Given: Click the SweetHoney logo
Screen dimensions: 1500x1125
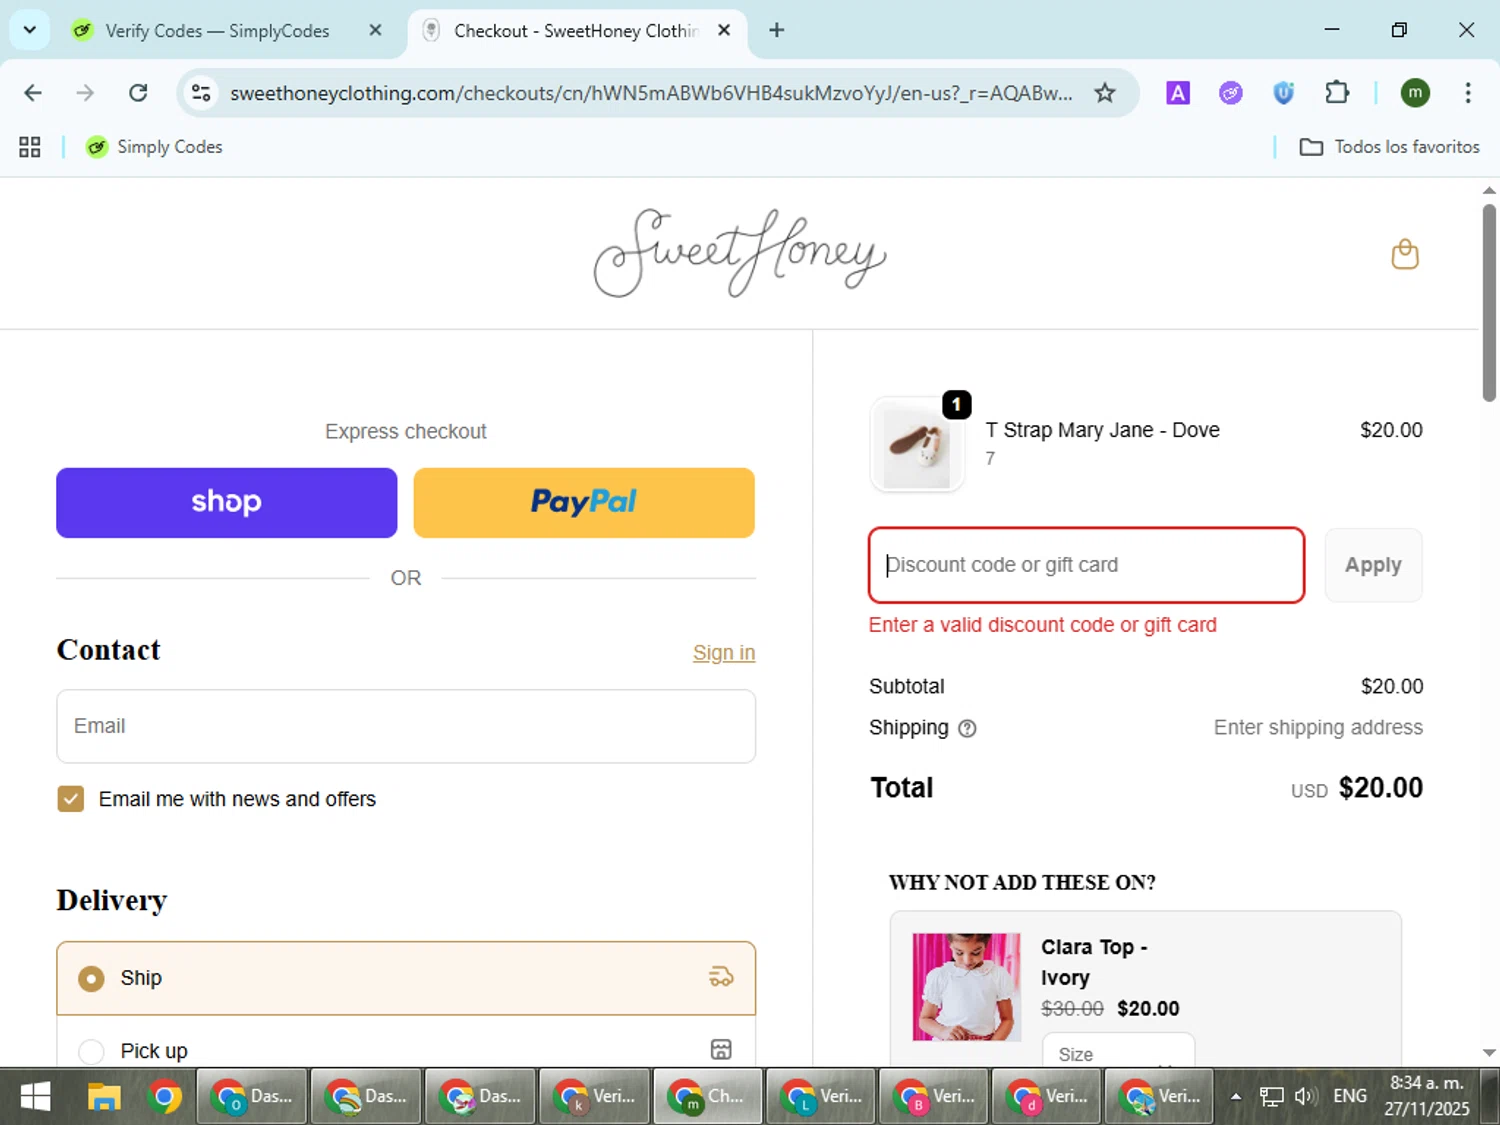Looking at the screenshot, I should tap(740, 253).
